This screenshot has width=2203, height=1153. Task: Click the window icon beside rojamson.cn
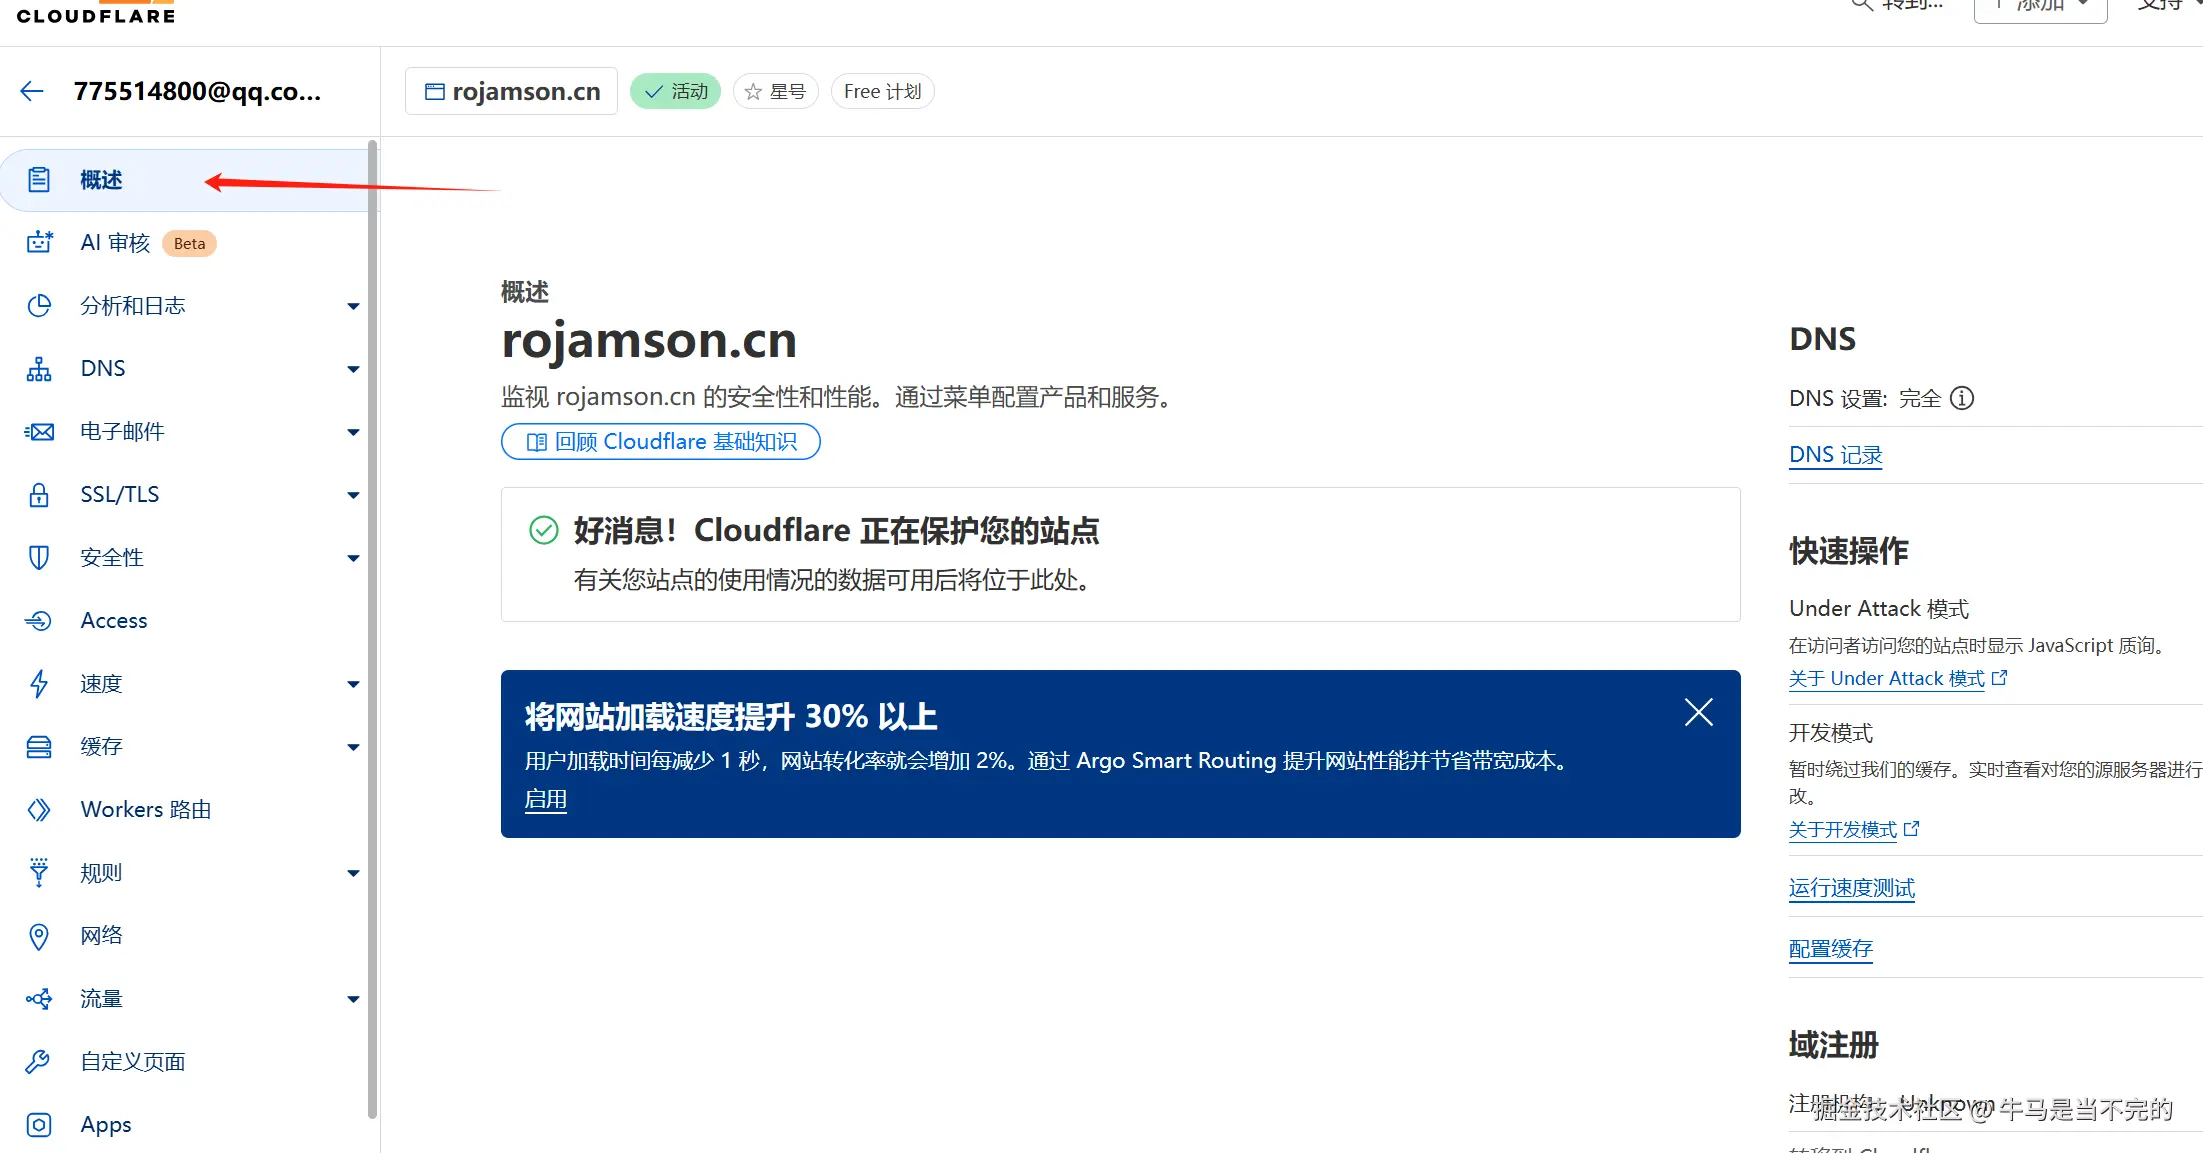(435, 92)
